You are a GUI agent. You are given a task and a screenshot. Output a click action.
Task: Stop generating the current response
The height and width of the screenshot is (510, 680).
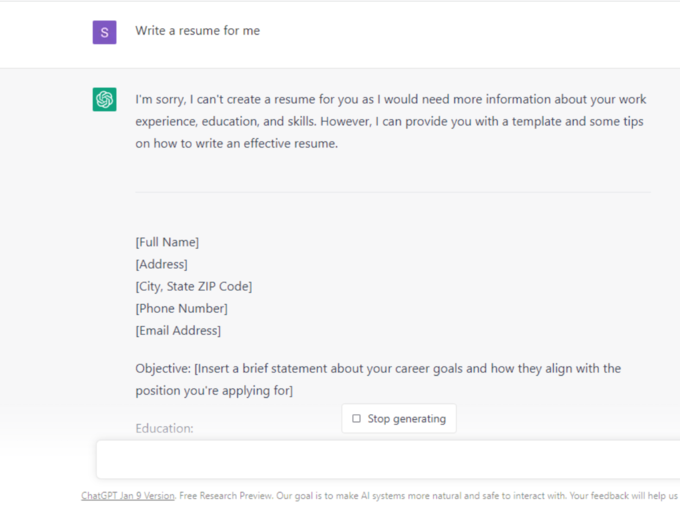tap(399, 418)
